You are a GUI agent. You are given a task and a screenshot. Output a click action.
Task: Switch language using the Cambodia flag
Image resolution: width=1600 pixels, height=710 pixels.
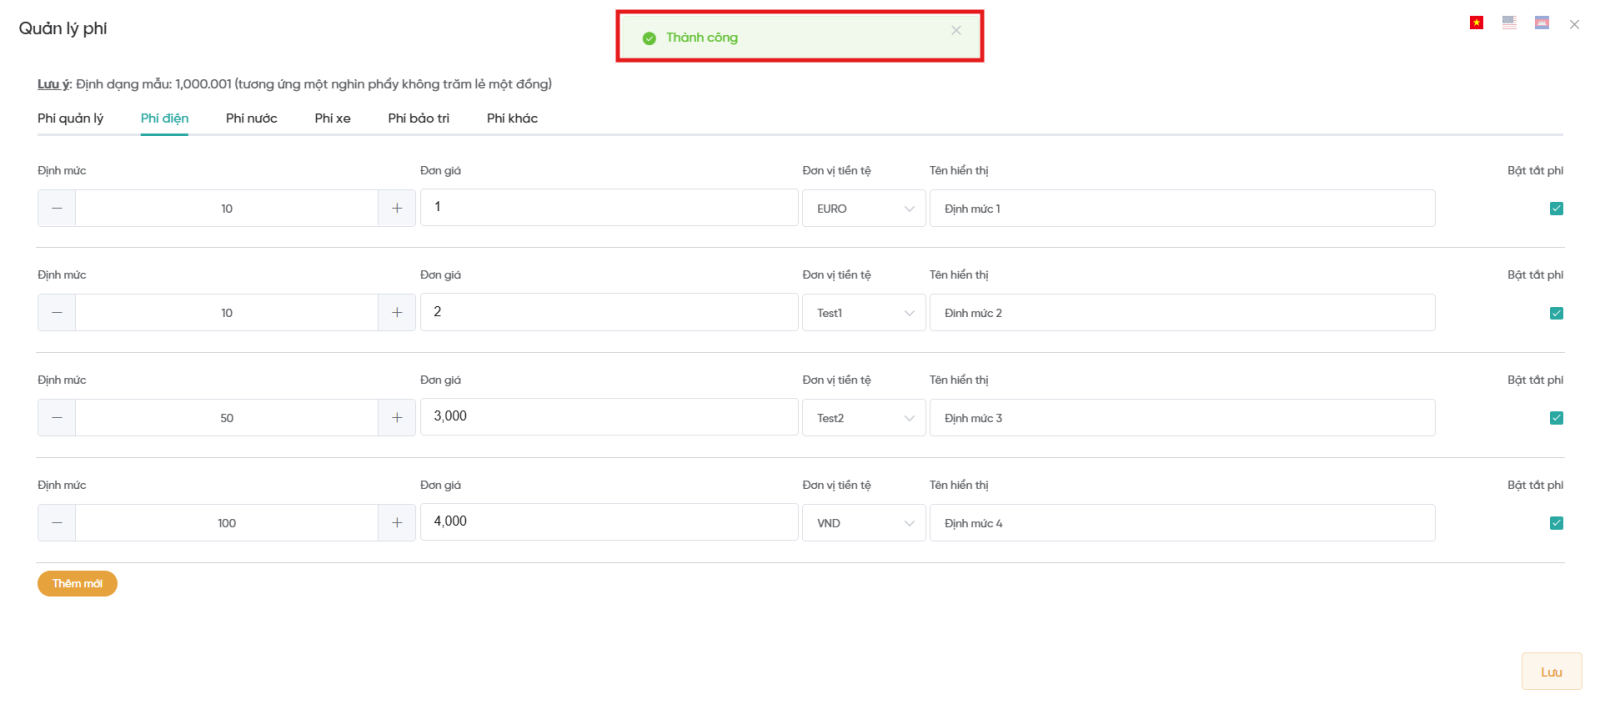1542,23
